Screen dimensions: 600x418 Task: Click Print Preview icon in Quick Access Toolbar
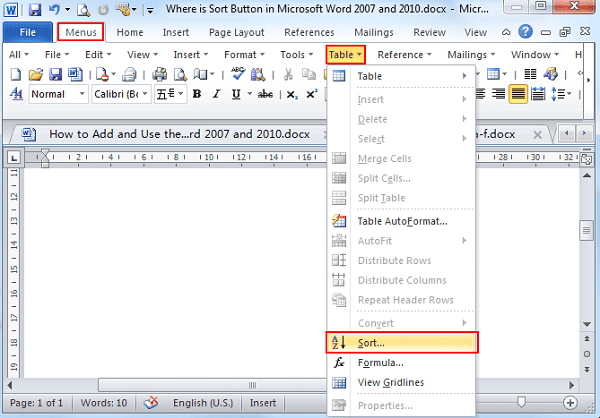coord(83,9)
